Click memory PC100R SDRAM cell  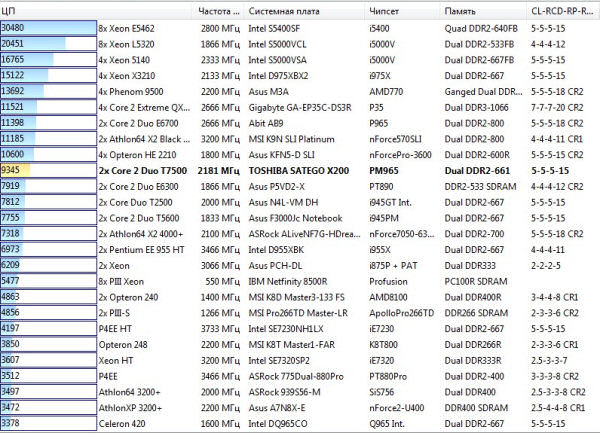click(476, 282)
